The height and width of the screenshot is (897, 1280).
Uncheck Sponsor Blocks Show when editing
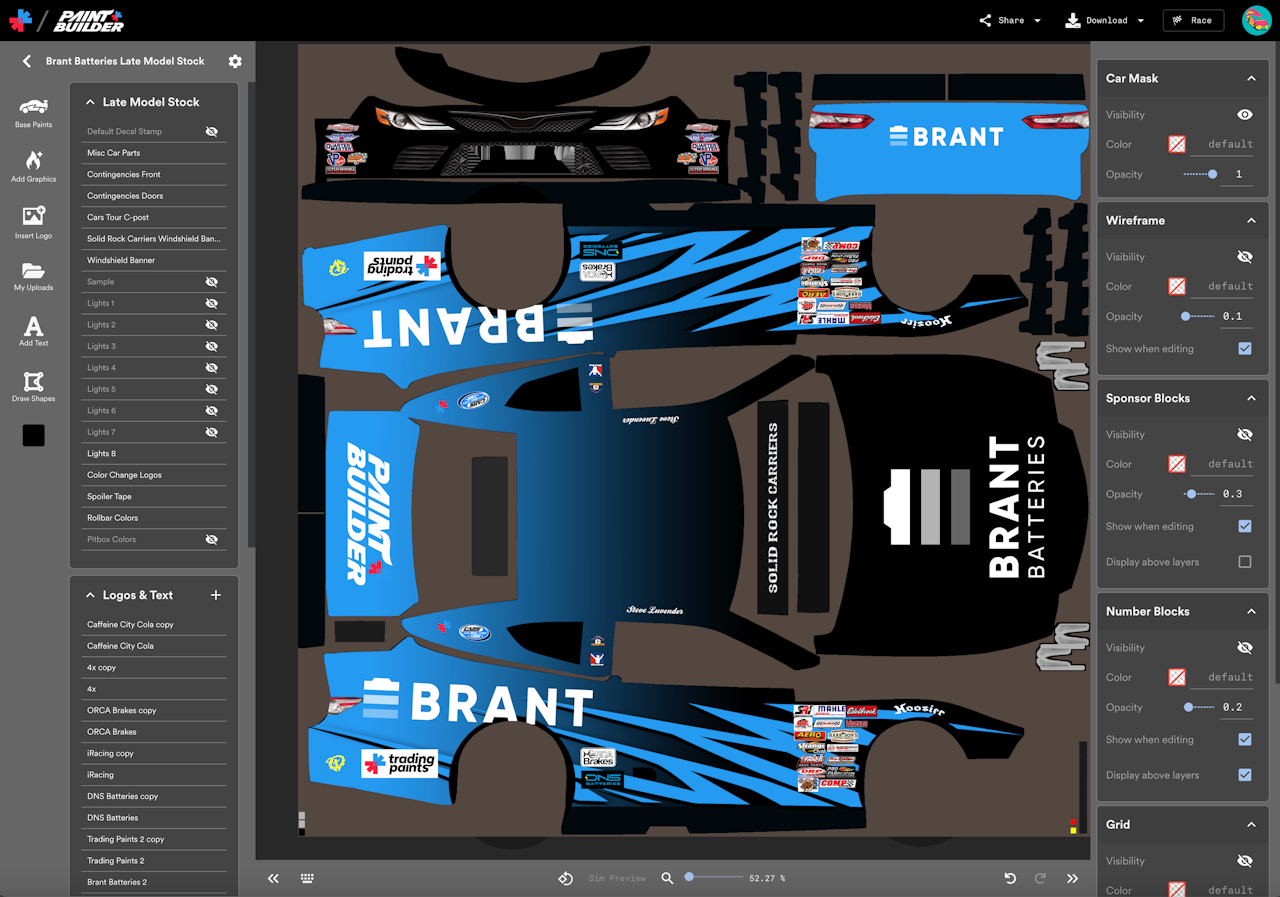[x=1245, y=526]
